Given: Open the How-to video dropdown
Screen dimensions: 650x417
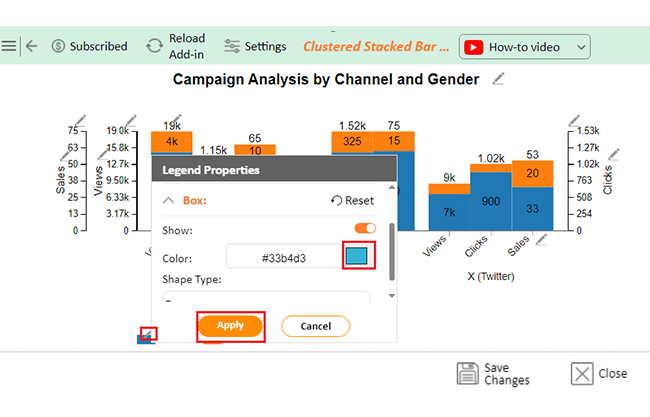Looking at the screenshot, I should (x=524, y=47).
